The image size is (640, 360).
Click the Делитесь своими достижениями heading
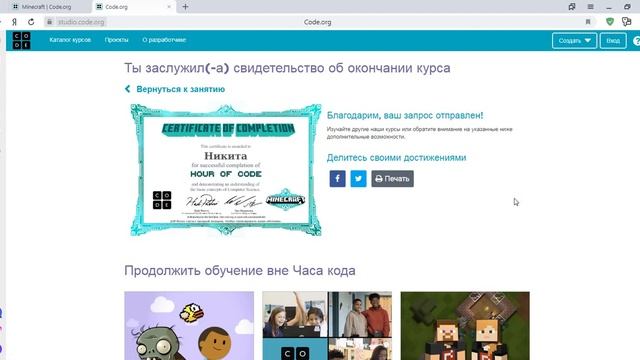click(x=396, y=158)
